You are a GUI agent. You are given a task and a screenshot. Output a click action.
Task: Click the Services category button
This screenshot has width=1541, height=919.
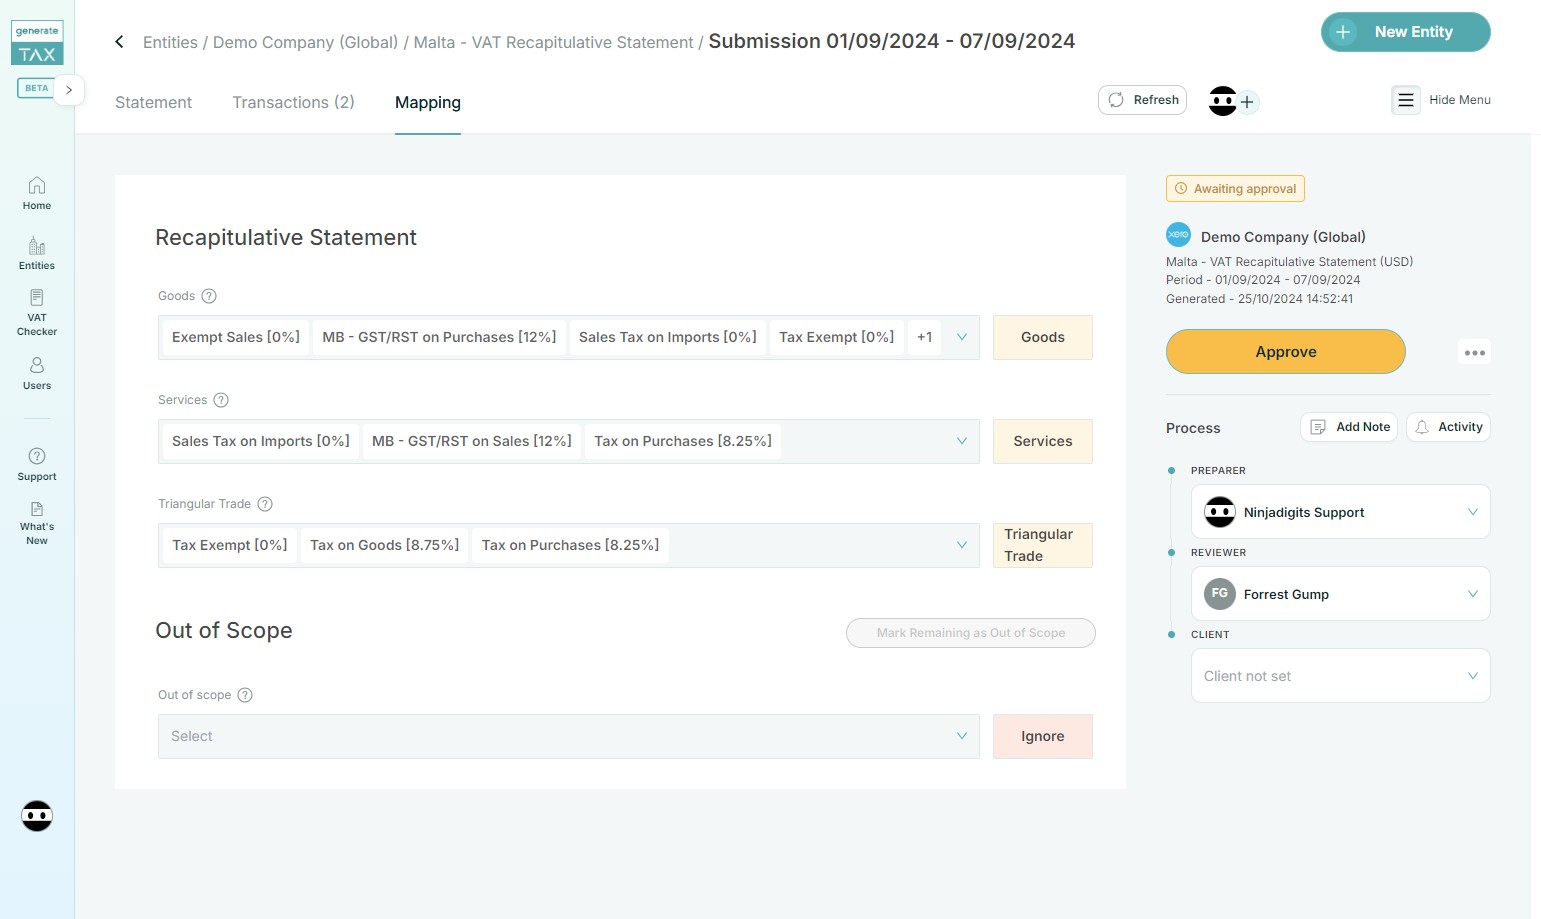click(x=1042, y=441)
